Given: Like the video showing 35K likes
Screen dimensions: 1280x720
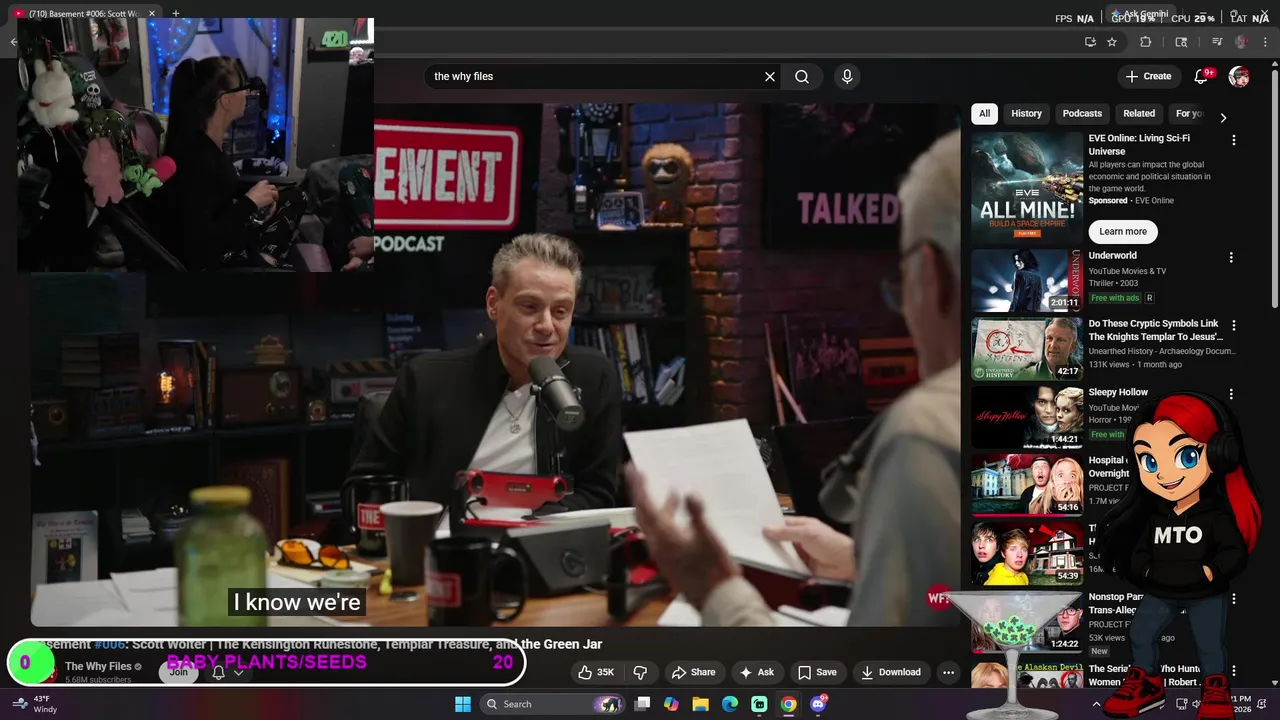Looking at the screenshot, I should (x=596, y=672).
